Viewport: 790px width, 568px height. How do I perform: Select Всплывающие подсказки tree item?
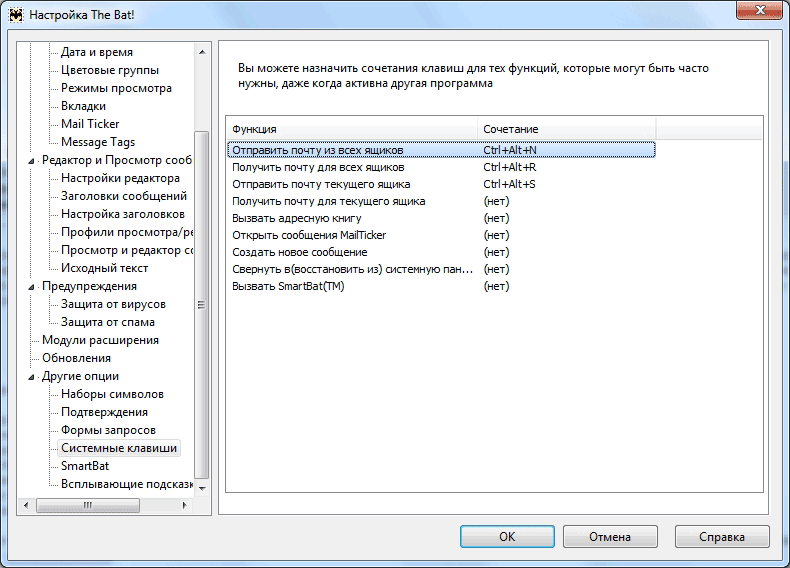(126, 484)
